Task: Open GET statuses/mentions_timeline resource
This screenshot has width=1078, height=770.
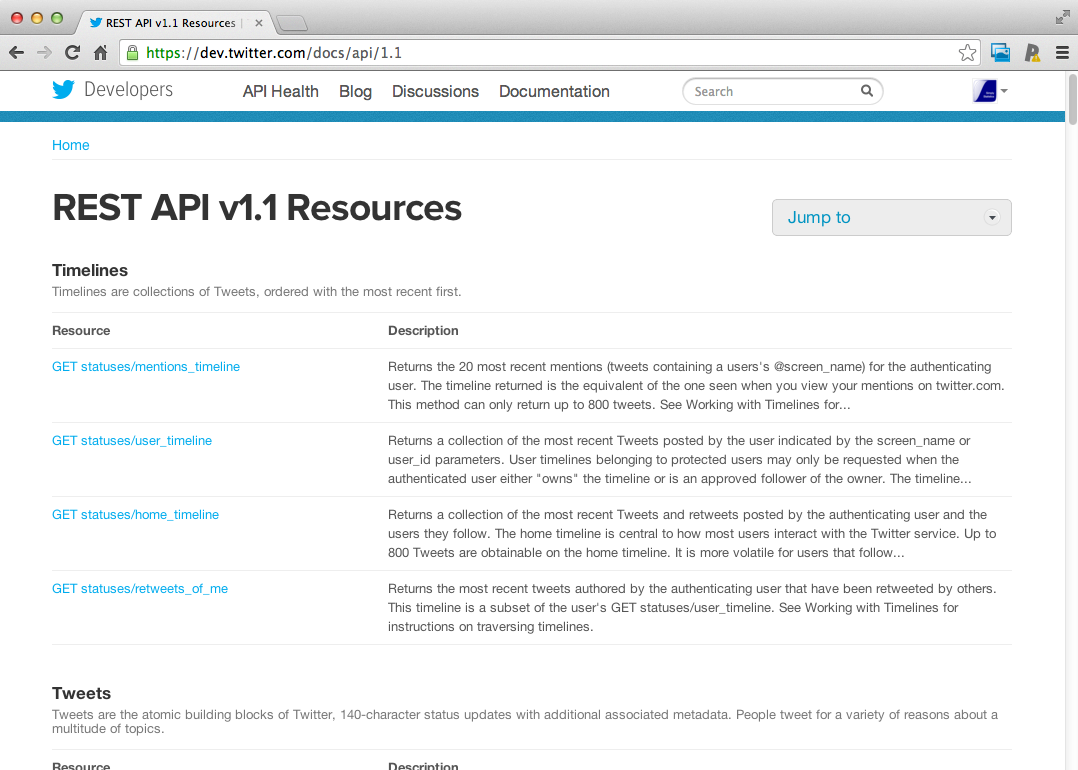Action: (x=146, y=366)
